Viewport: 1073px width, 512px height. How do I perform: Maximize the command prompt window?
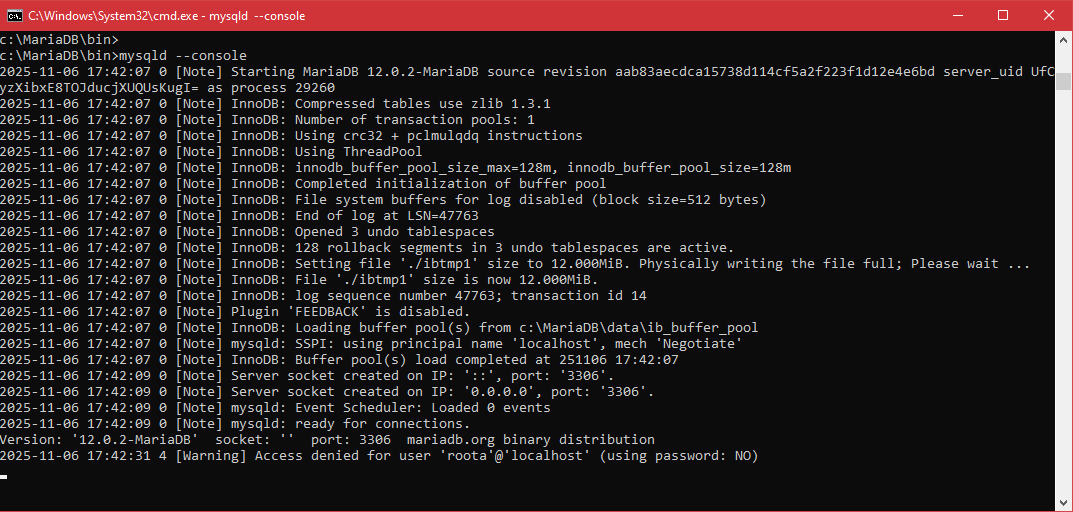coord(1003,15)
